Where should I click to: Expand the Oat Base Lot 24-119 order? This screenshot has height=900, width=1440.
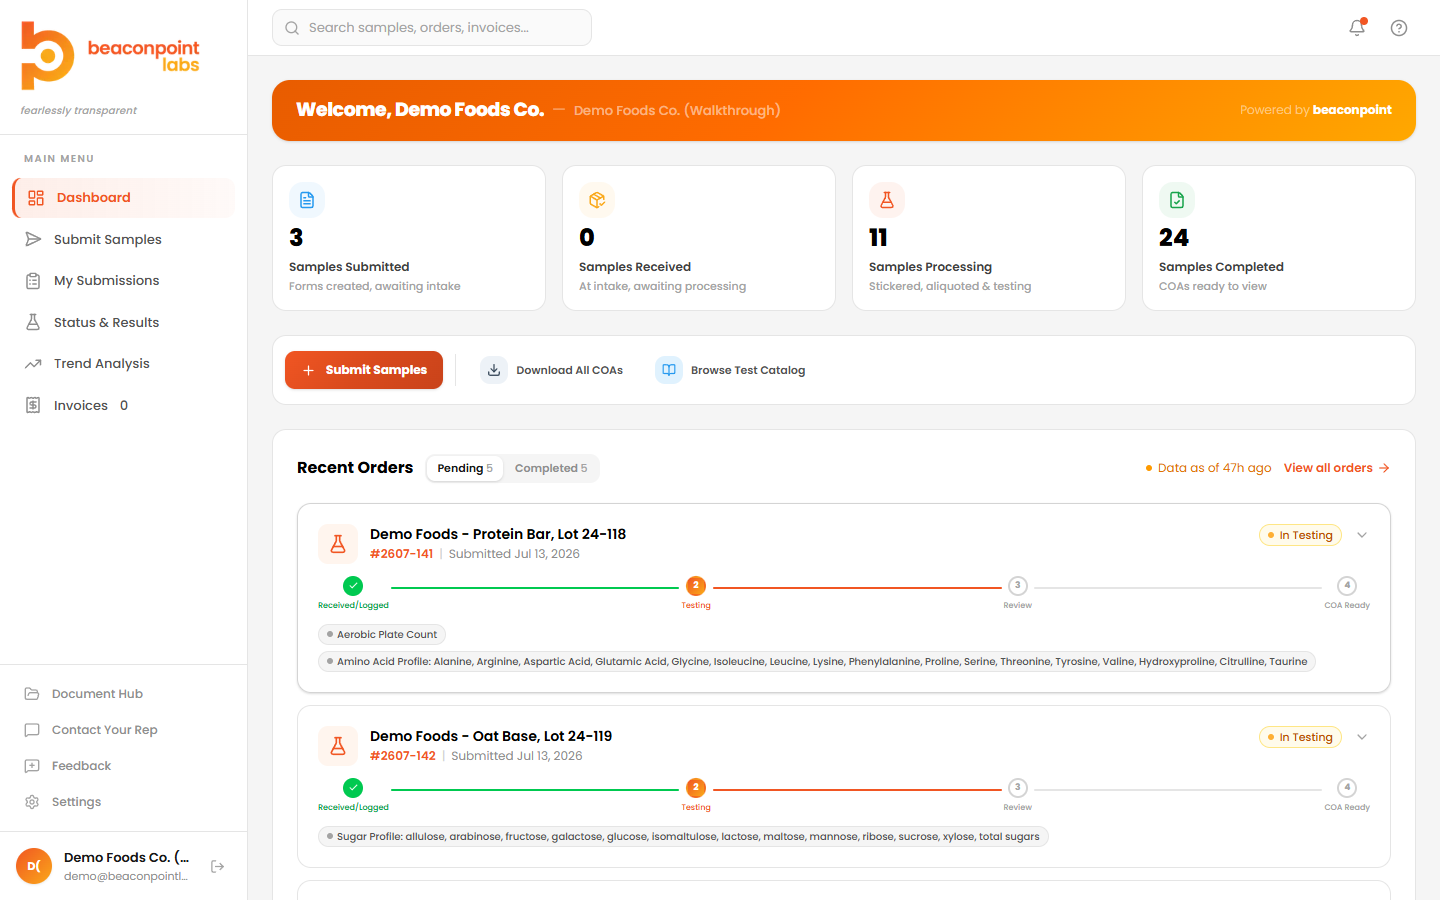tap(1362, 737)
